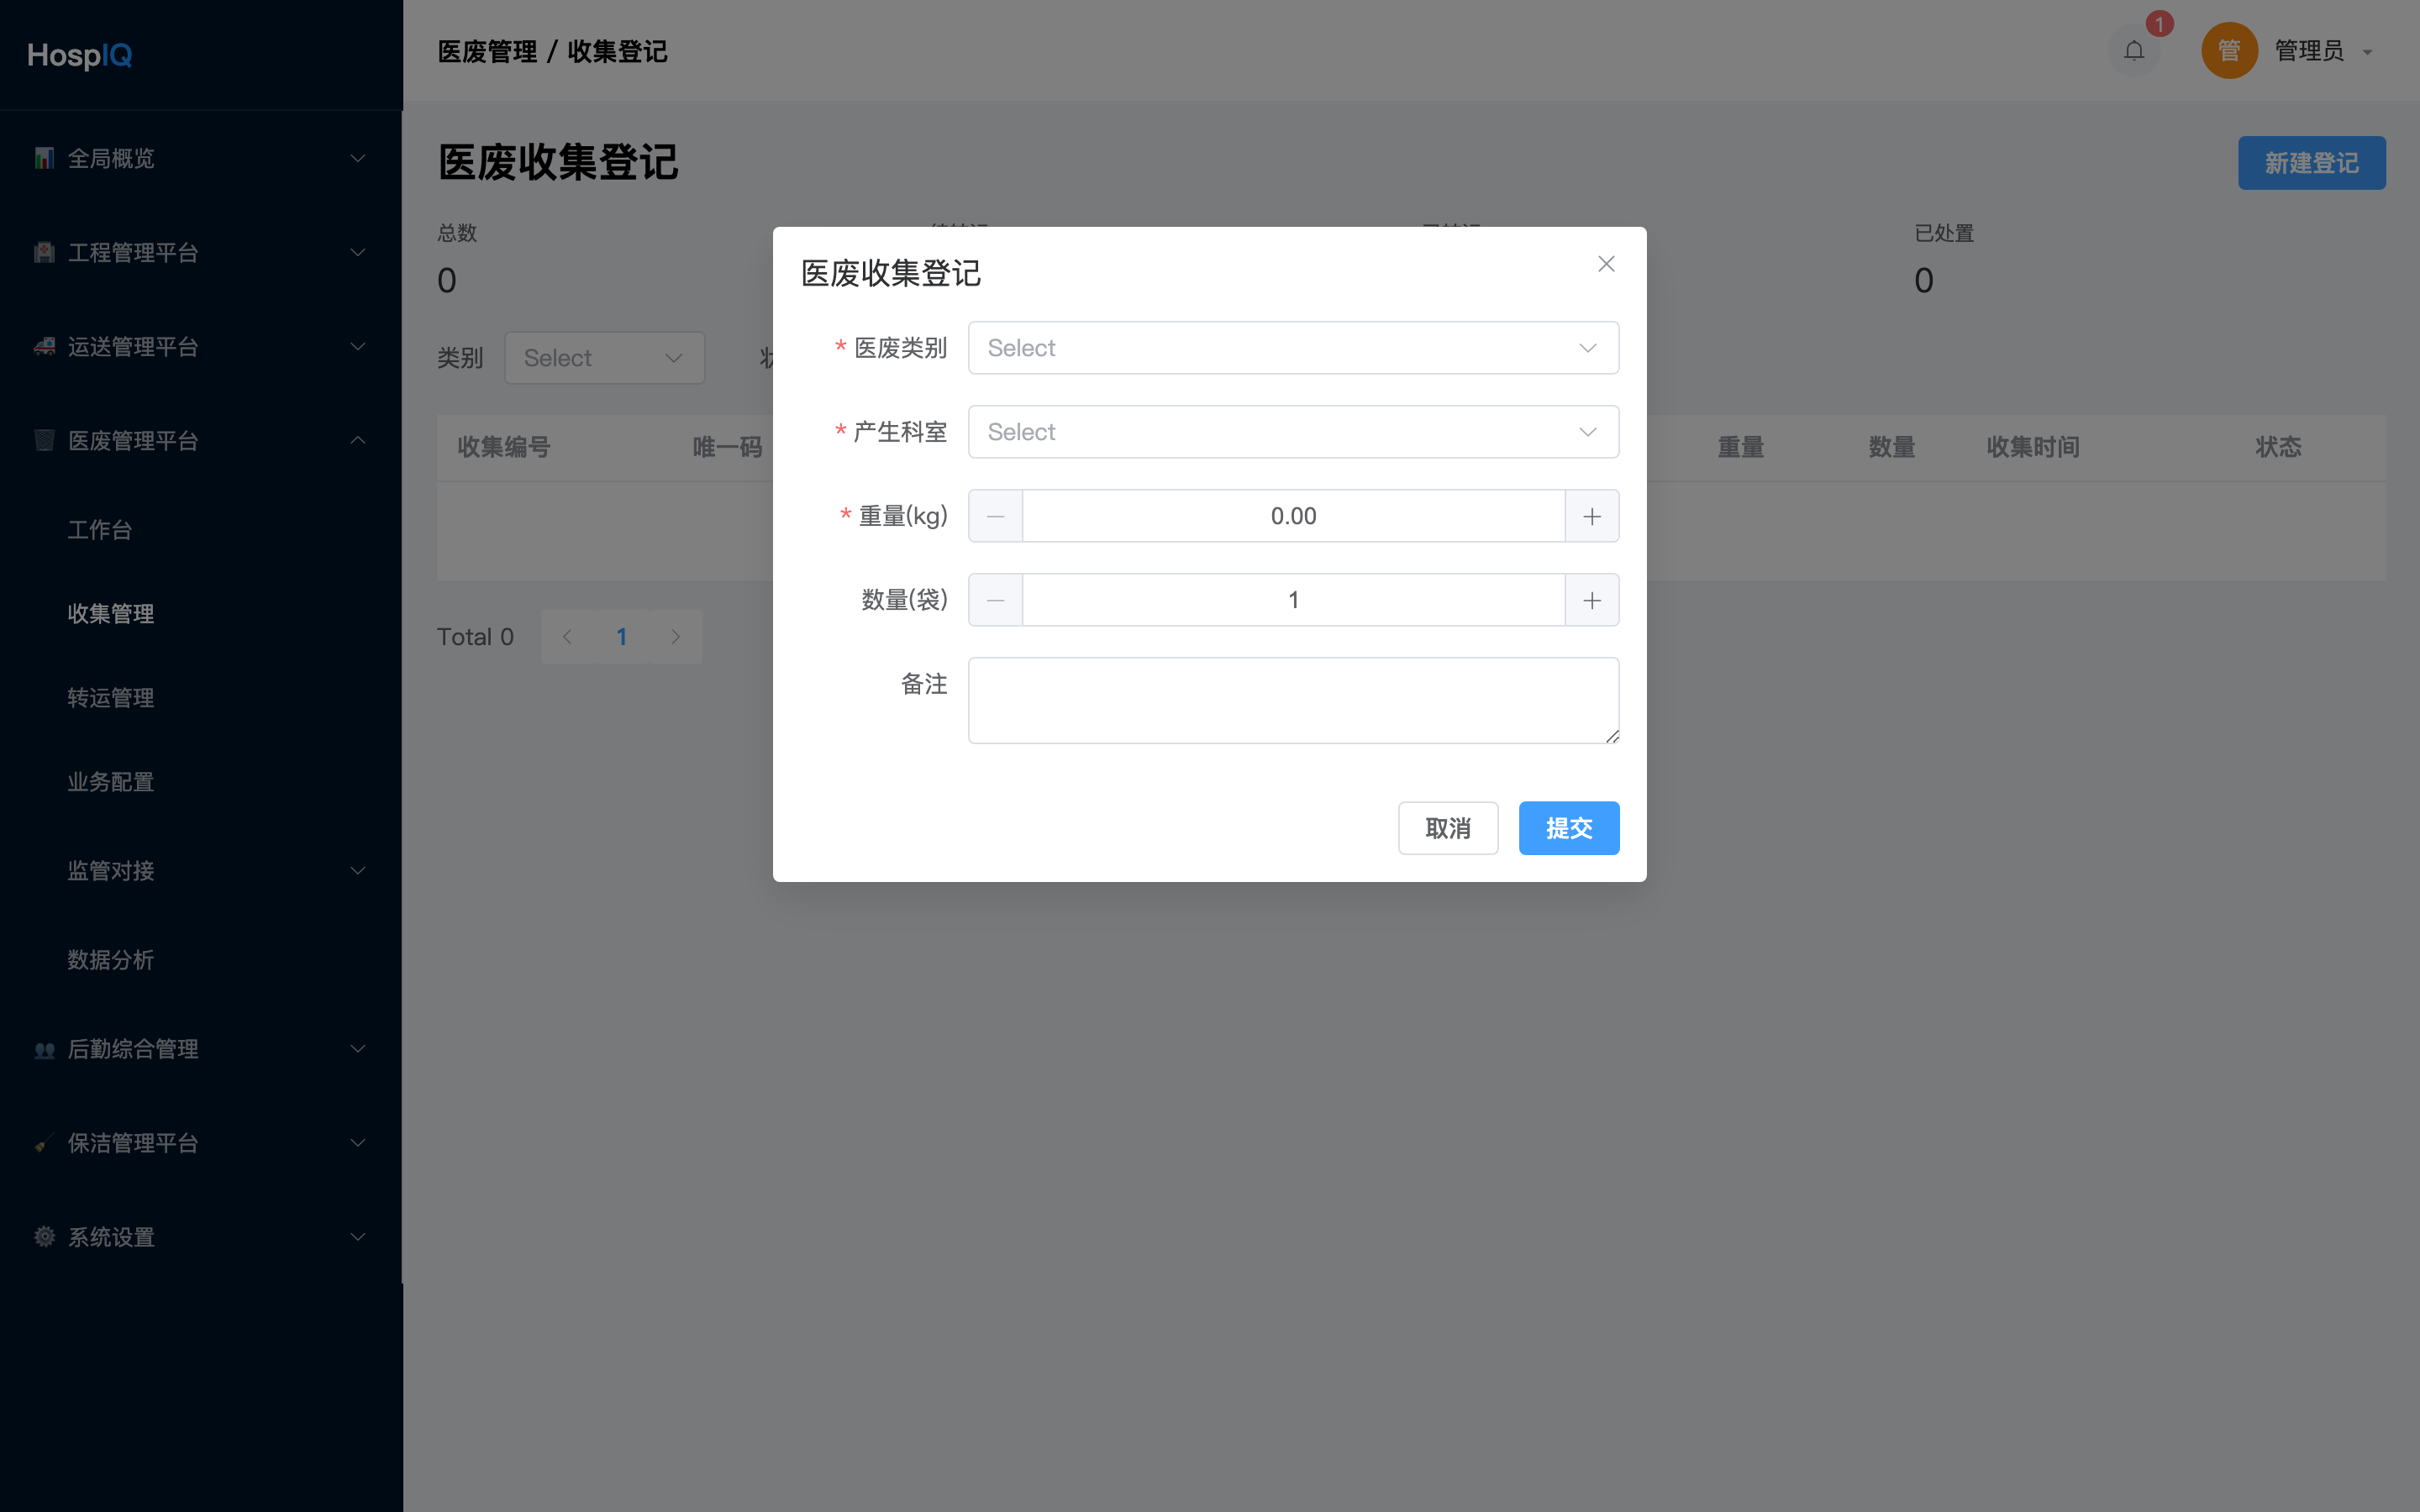Screen dimensions: 2420x1512
Task: Close the 医废收集登记 dialog
Action: 1606,264
